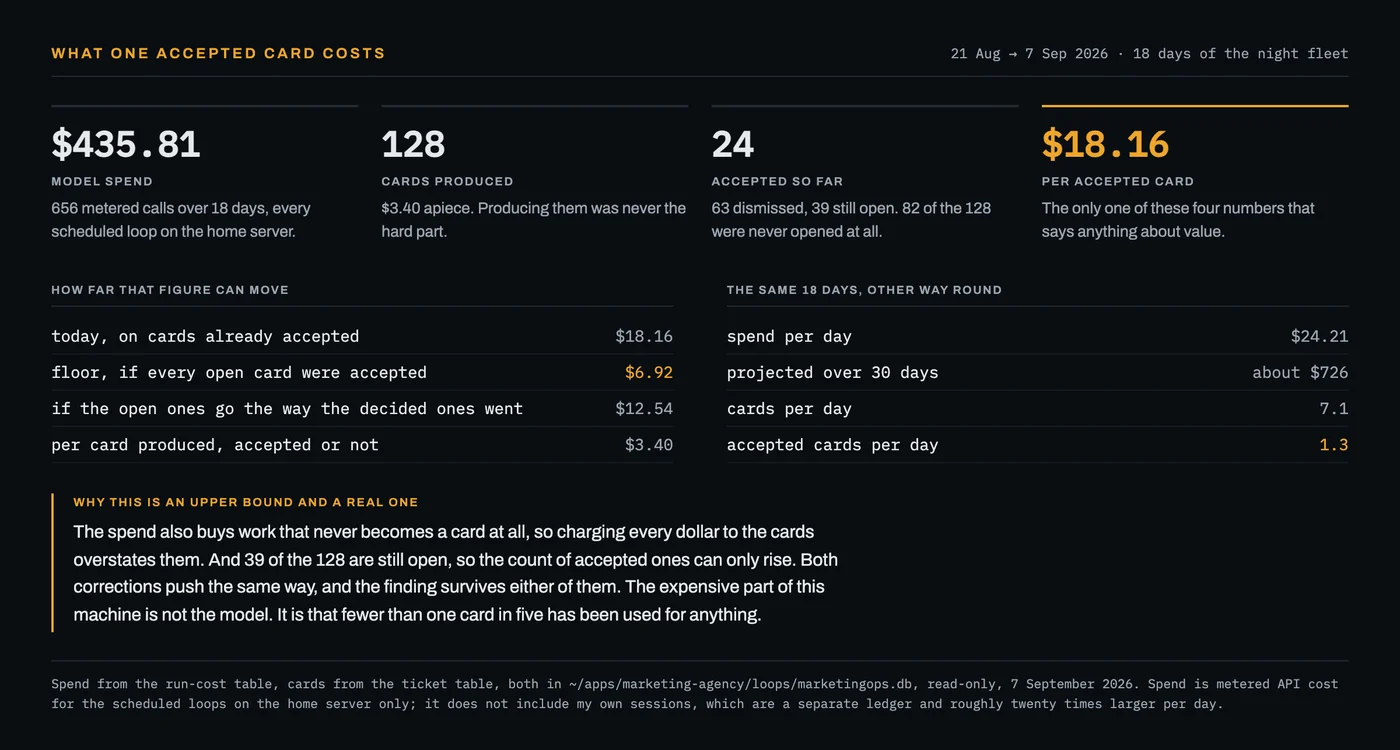
Task: Click the 'HOW FAR THAT FIGURE CAN MOVE' heading
Action: coord(170,290)
